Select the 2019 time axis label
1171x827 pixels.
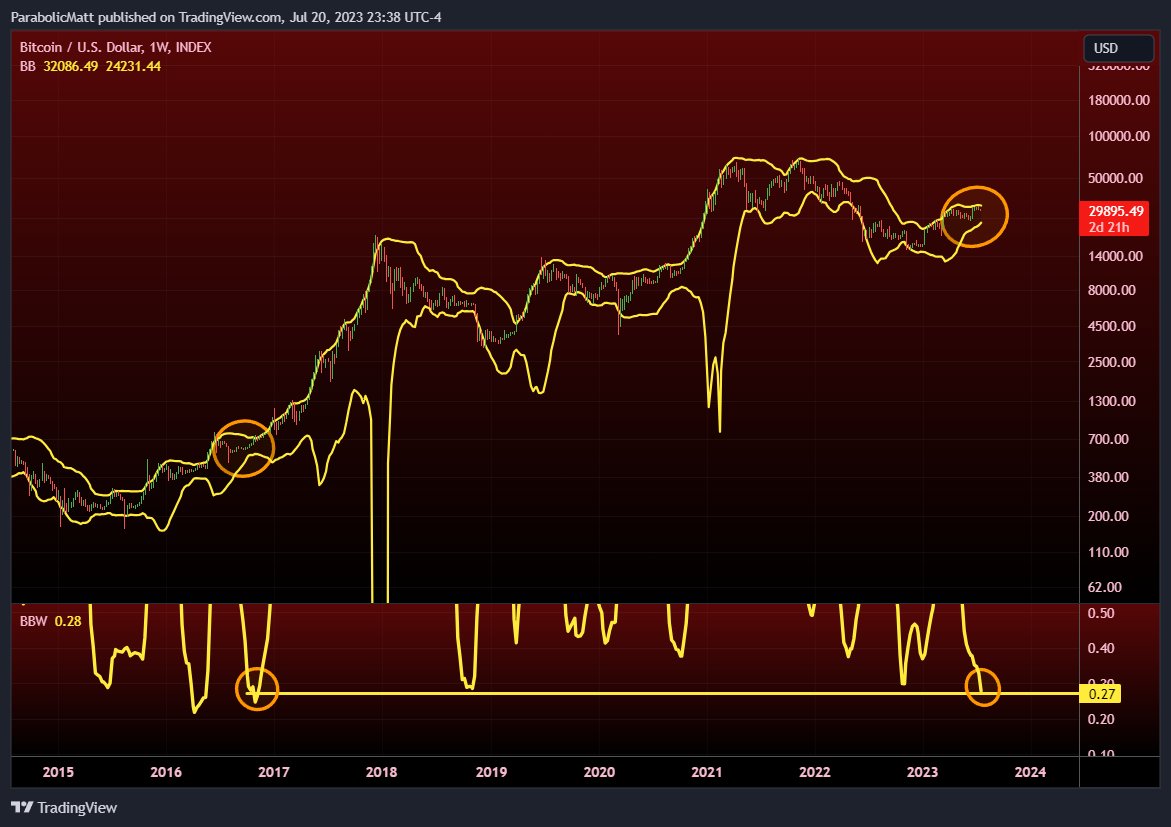[x=491, y=772]
